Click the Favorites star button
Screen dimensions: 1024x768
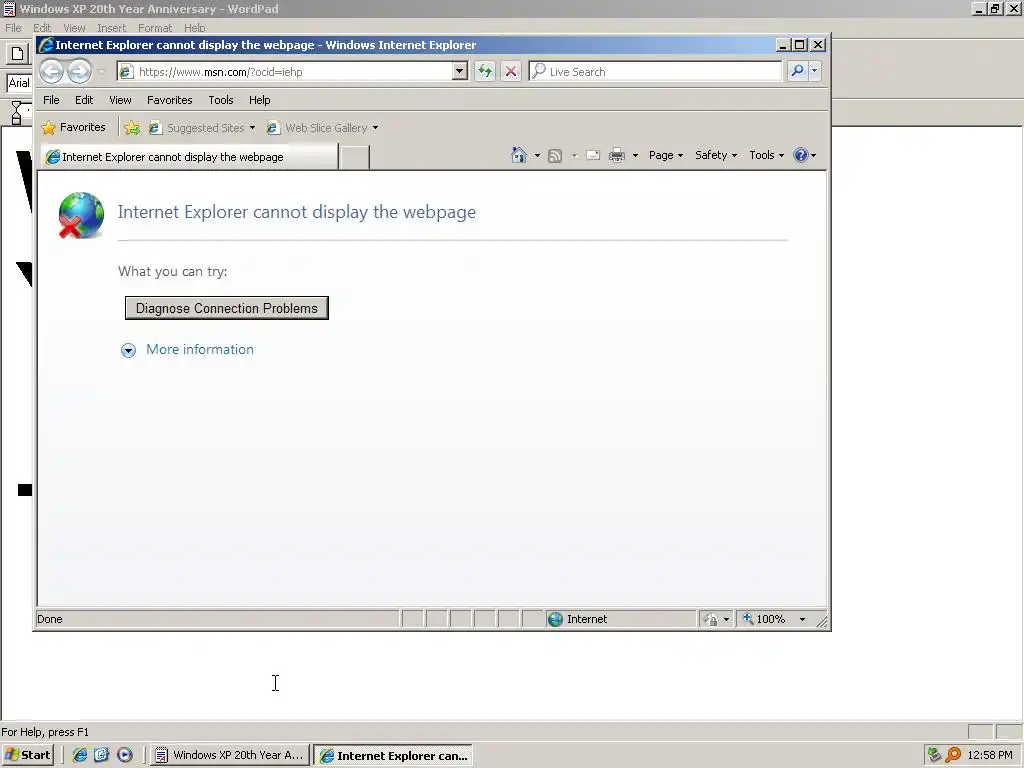(x=73, y=127)
